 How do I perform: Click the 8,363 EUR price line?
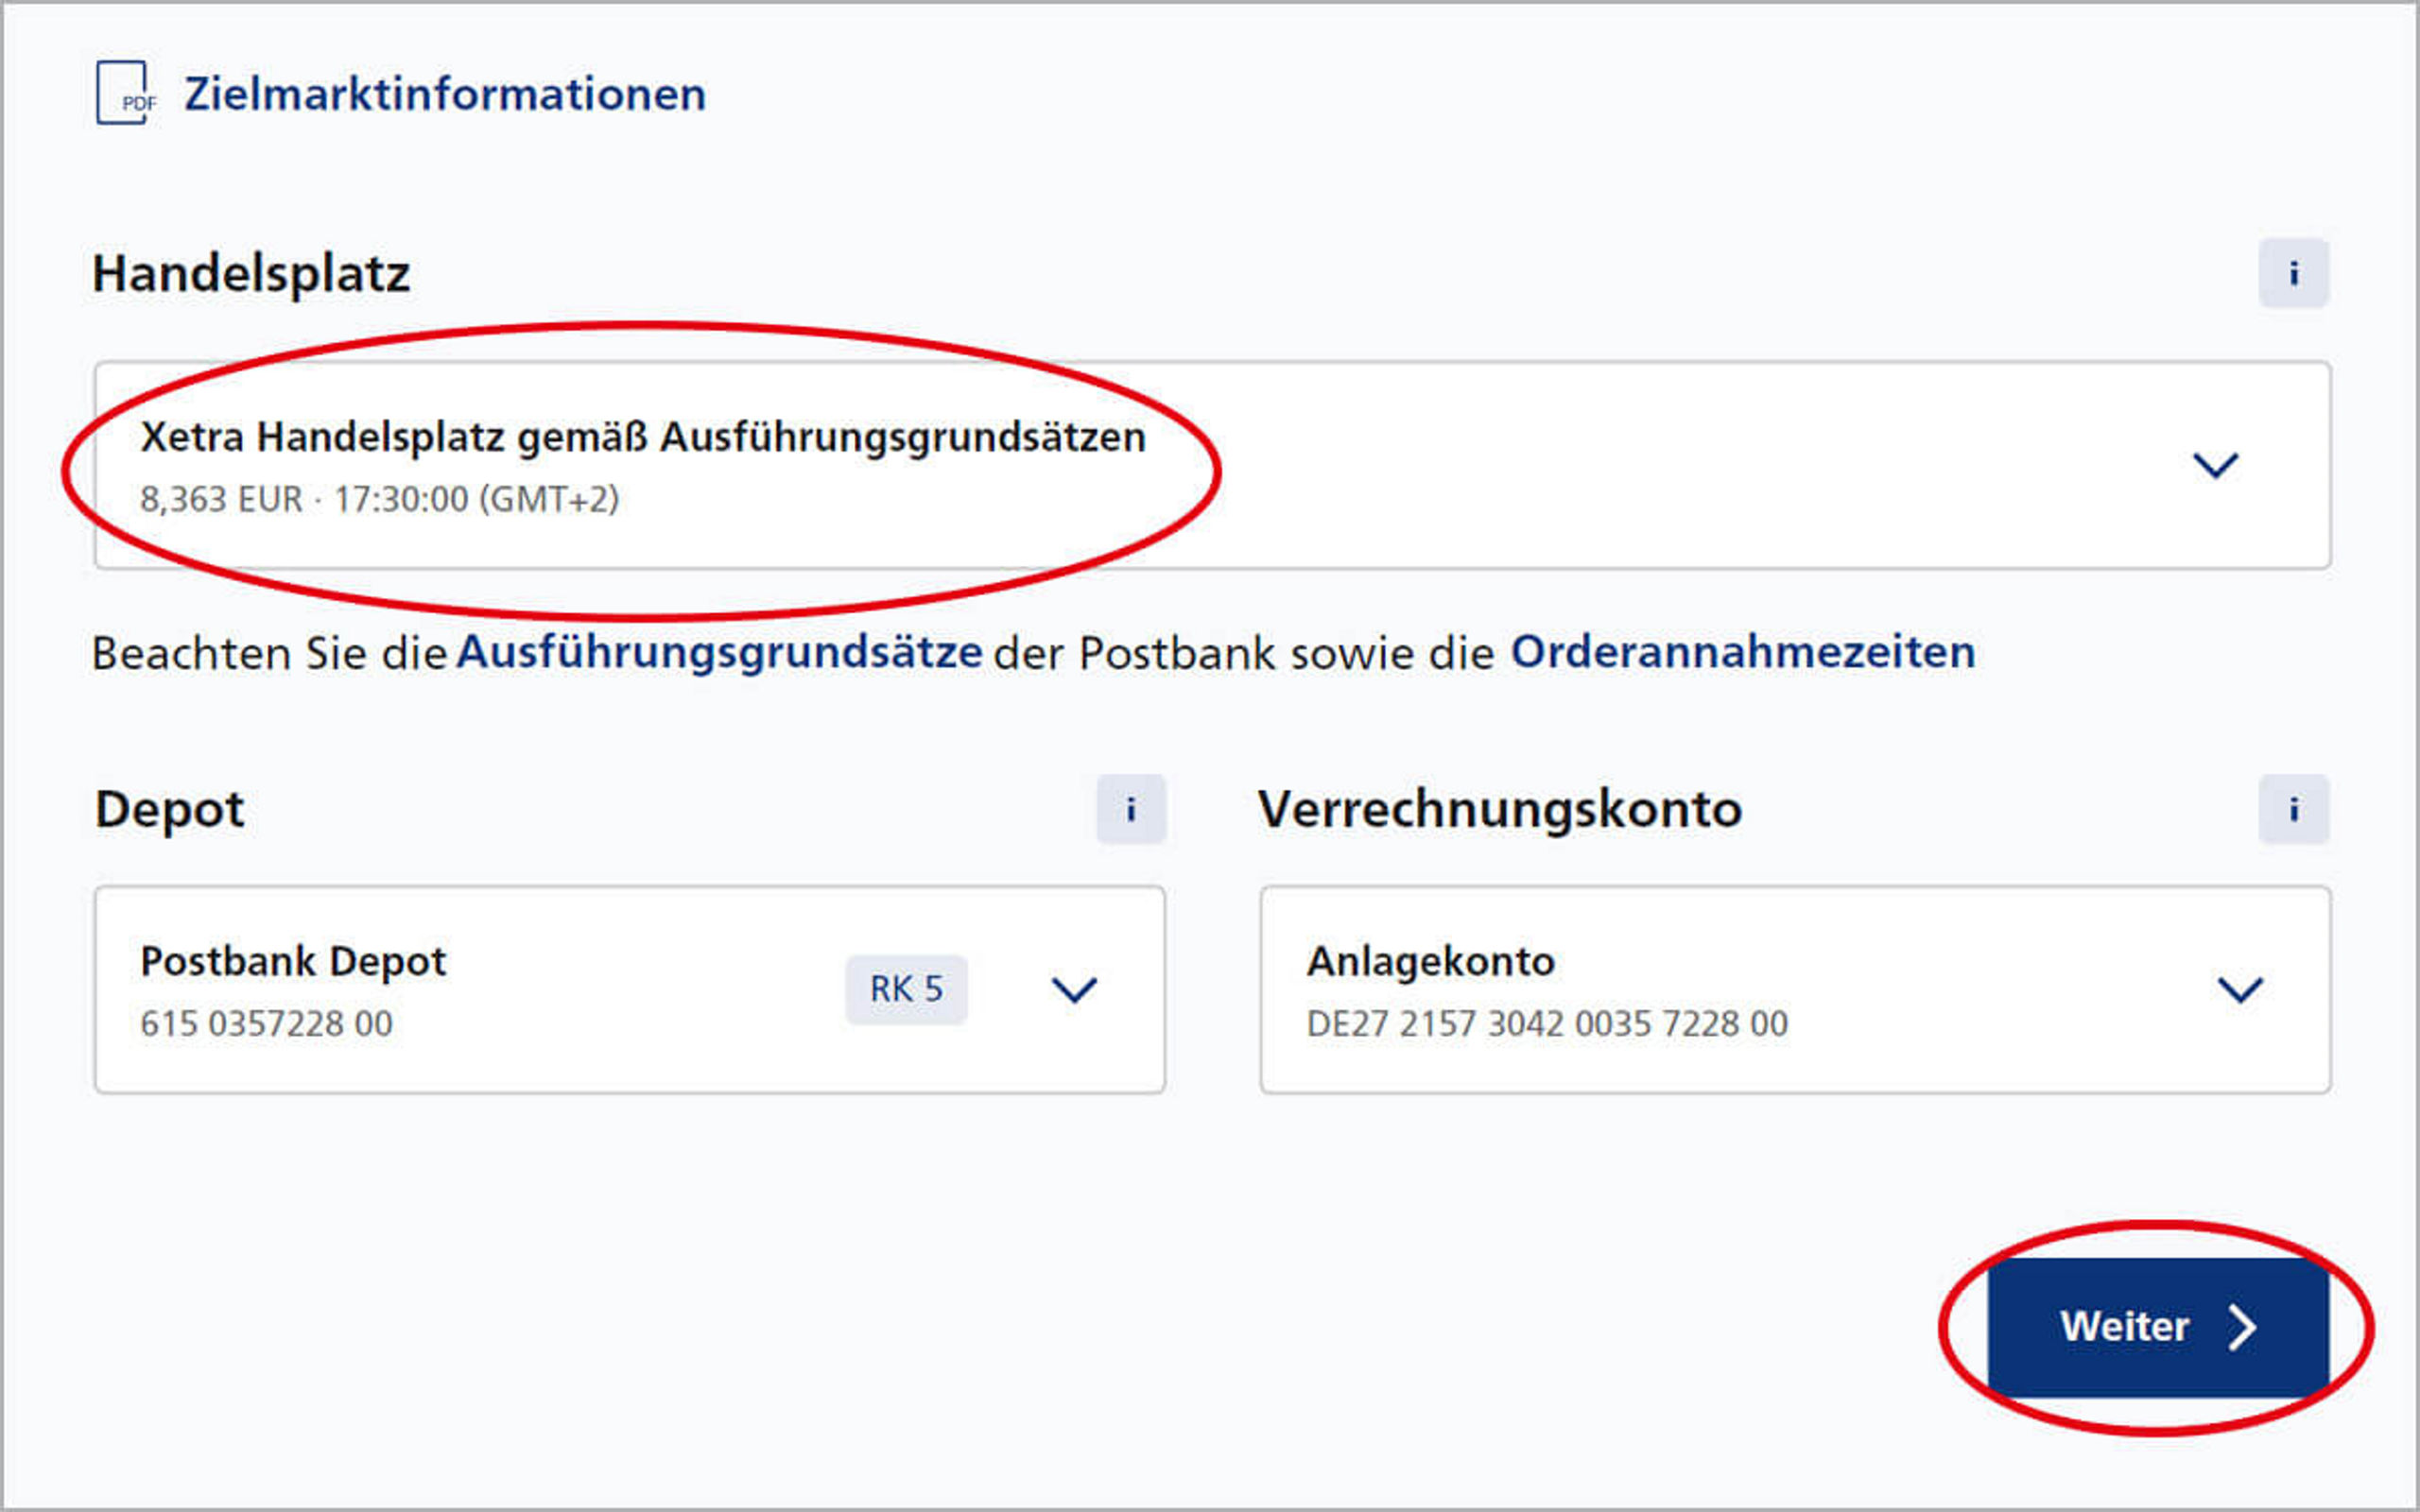pyautogui.click(x=380, y=499)
